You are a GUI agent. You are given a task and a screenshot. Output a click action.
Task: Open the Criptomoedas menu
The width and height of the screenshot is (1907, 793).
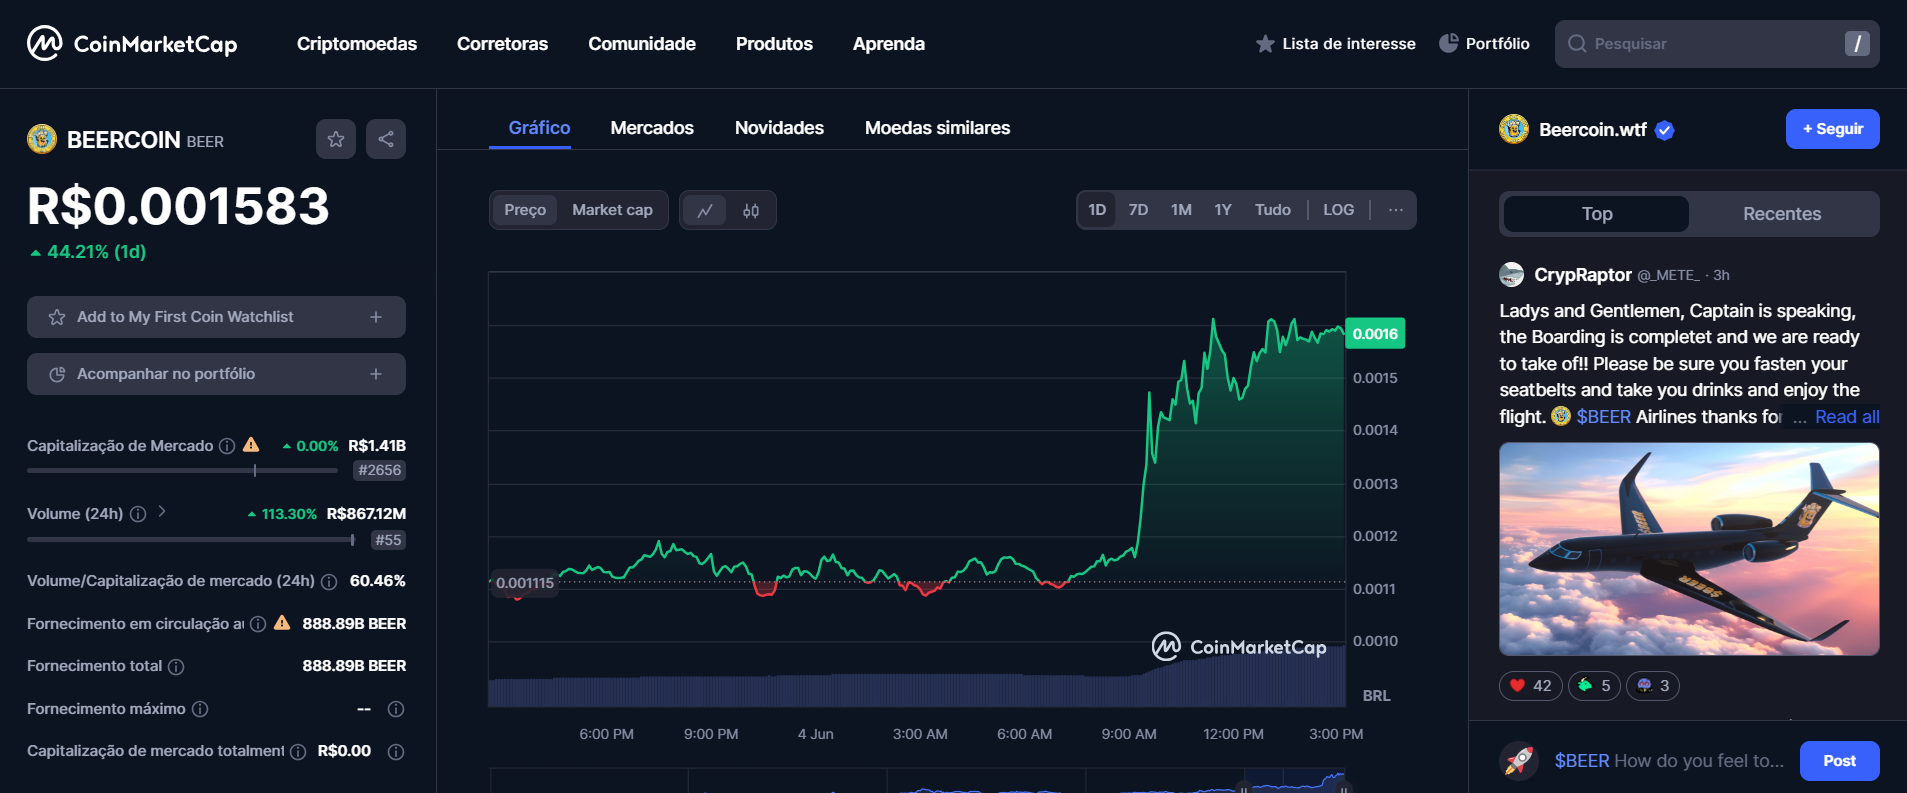tap(357, 44)
